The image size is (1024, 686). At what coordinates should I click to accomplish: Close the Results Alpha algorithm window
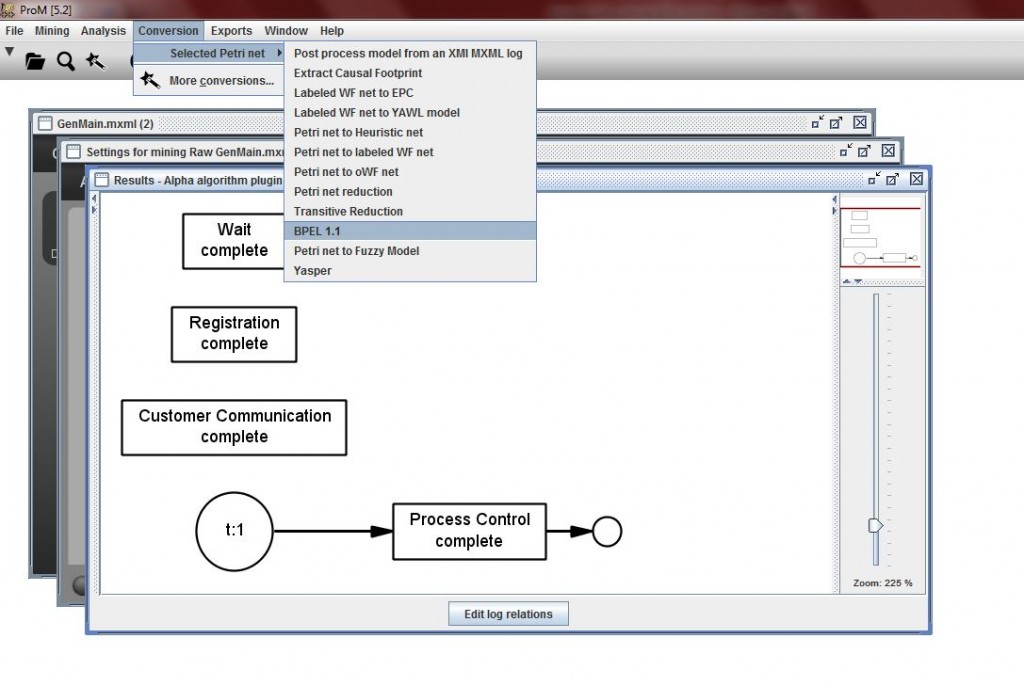click(x=916, y=178)
